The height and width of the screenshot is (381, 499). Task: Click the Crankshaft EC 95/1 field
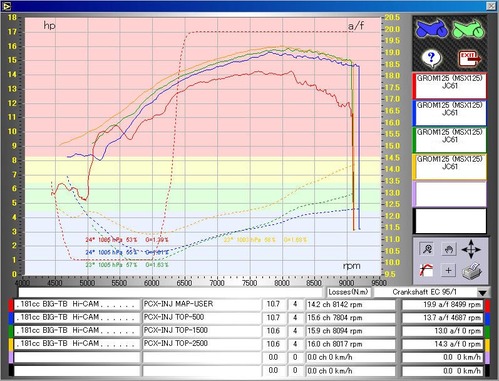[x=424, y=292]
